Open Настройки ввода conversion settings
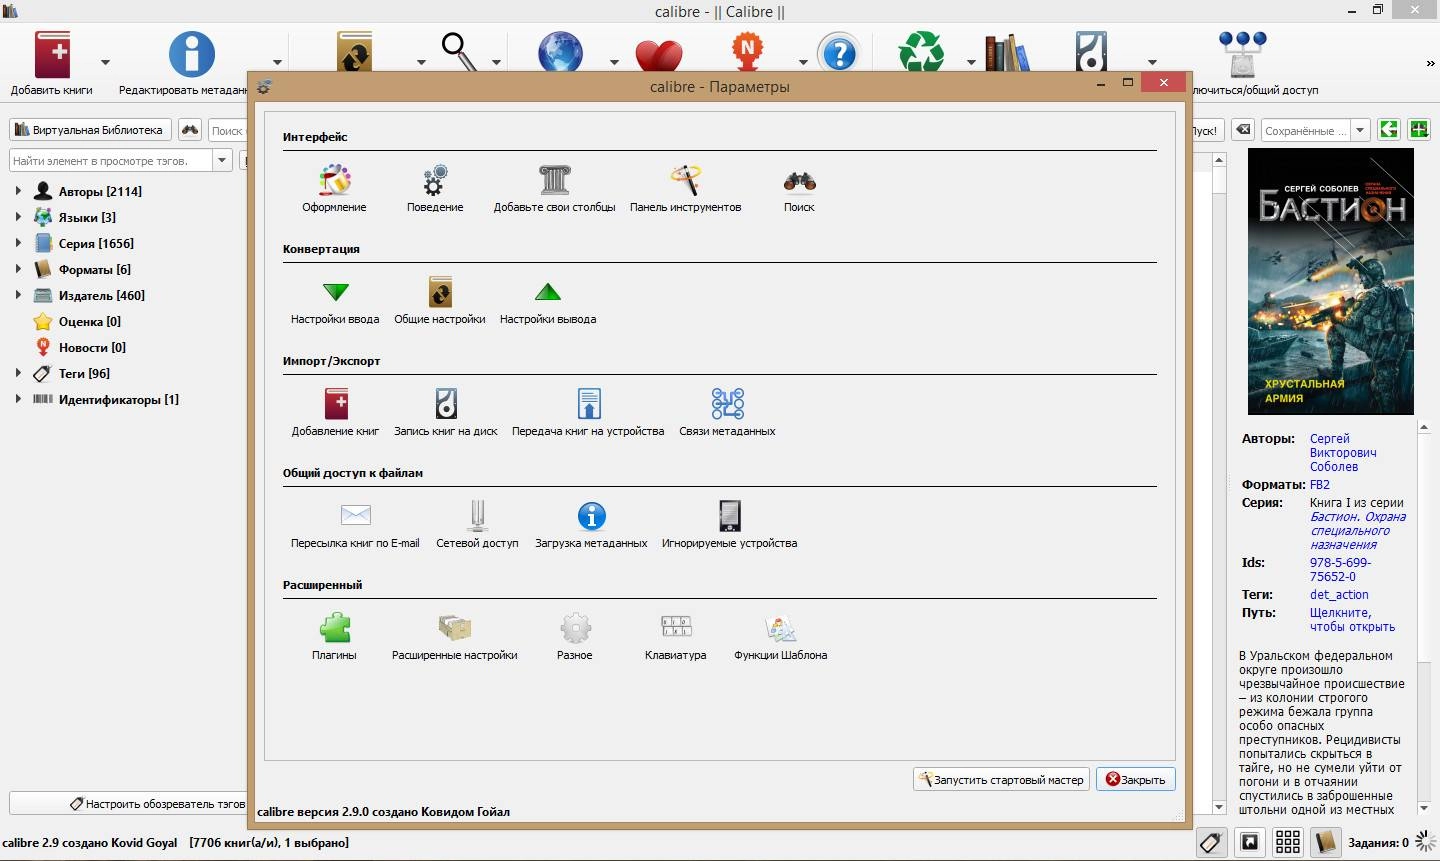The image size is (1440, 861). click(x=335, y=301)
